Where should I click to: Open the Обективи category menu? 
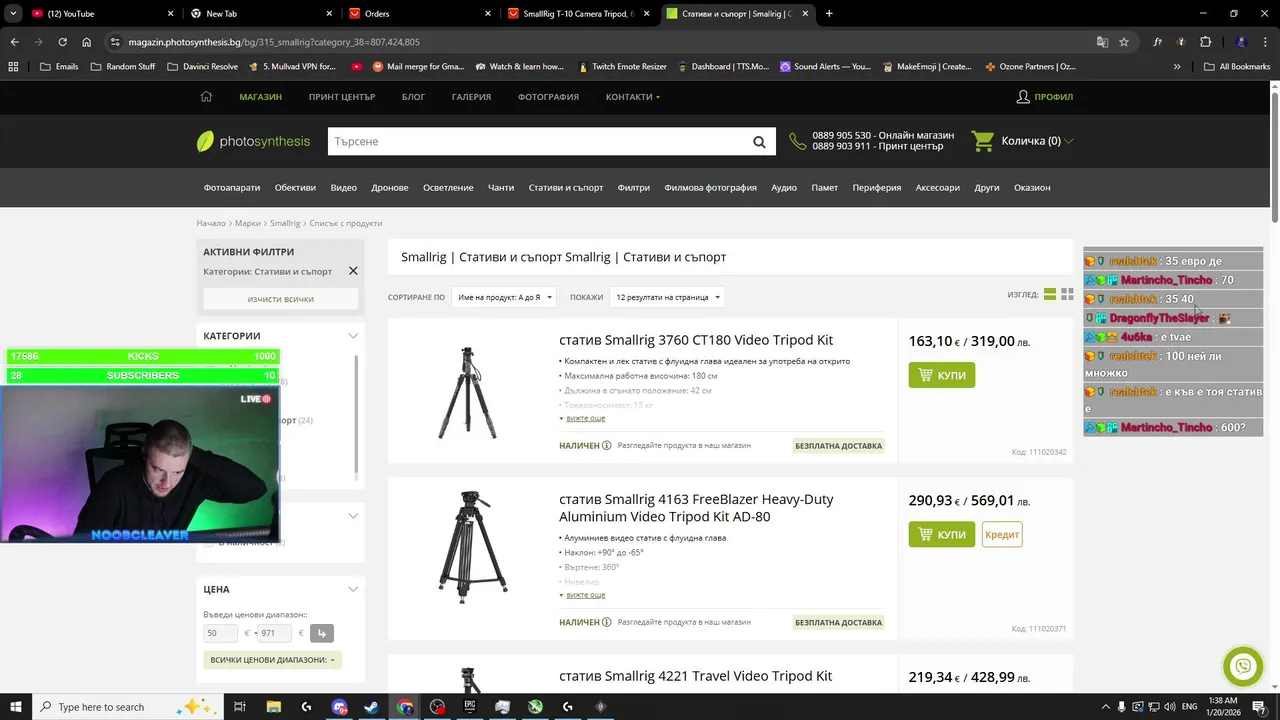click(295, 188)
